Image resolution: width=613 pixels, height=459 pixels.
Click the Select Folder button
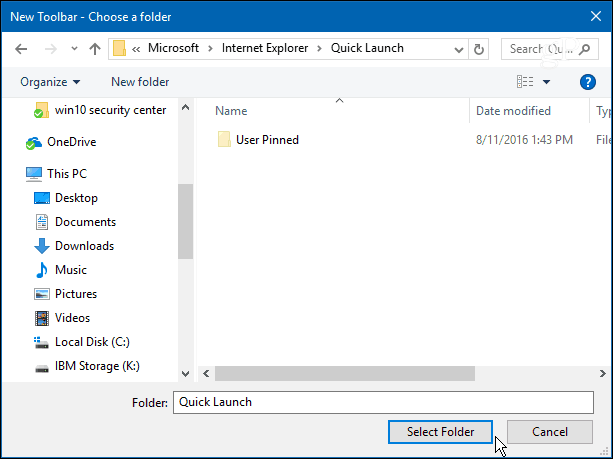(x=440, y=432)
